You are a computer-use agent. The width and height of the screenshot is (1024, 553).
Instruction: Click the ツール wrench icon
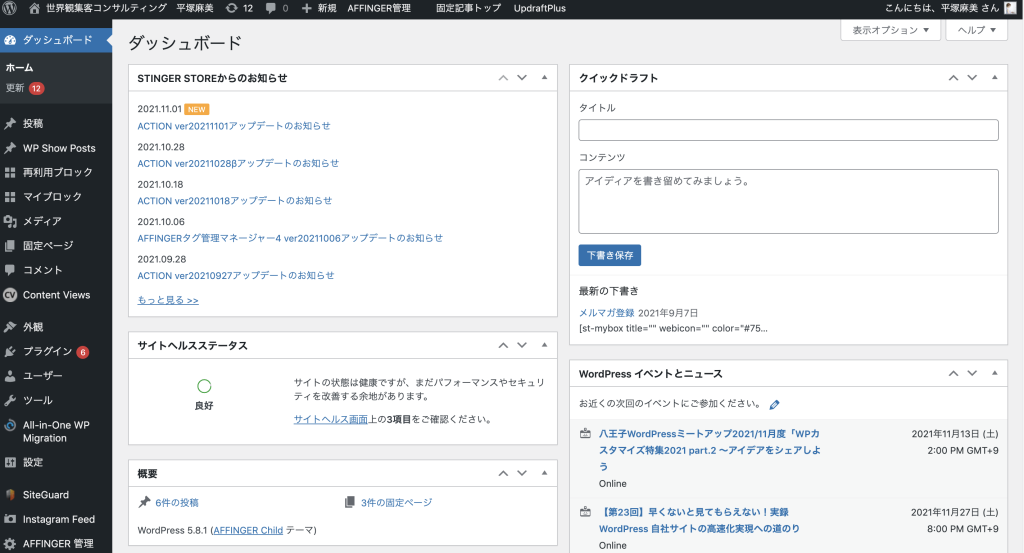pyautogui.click(x=10, y=400)
